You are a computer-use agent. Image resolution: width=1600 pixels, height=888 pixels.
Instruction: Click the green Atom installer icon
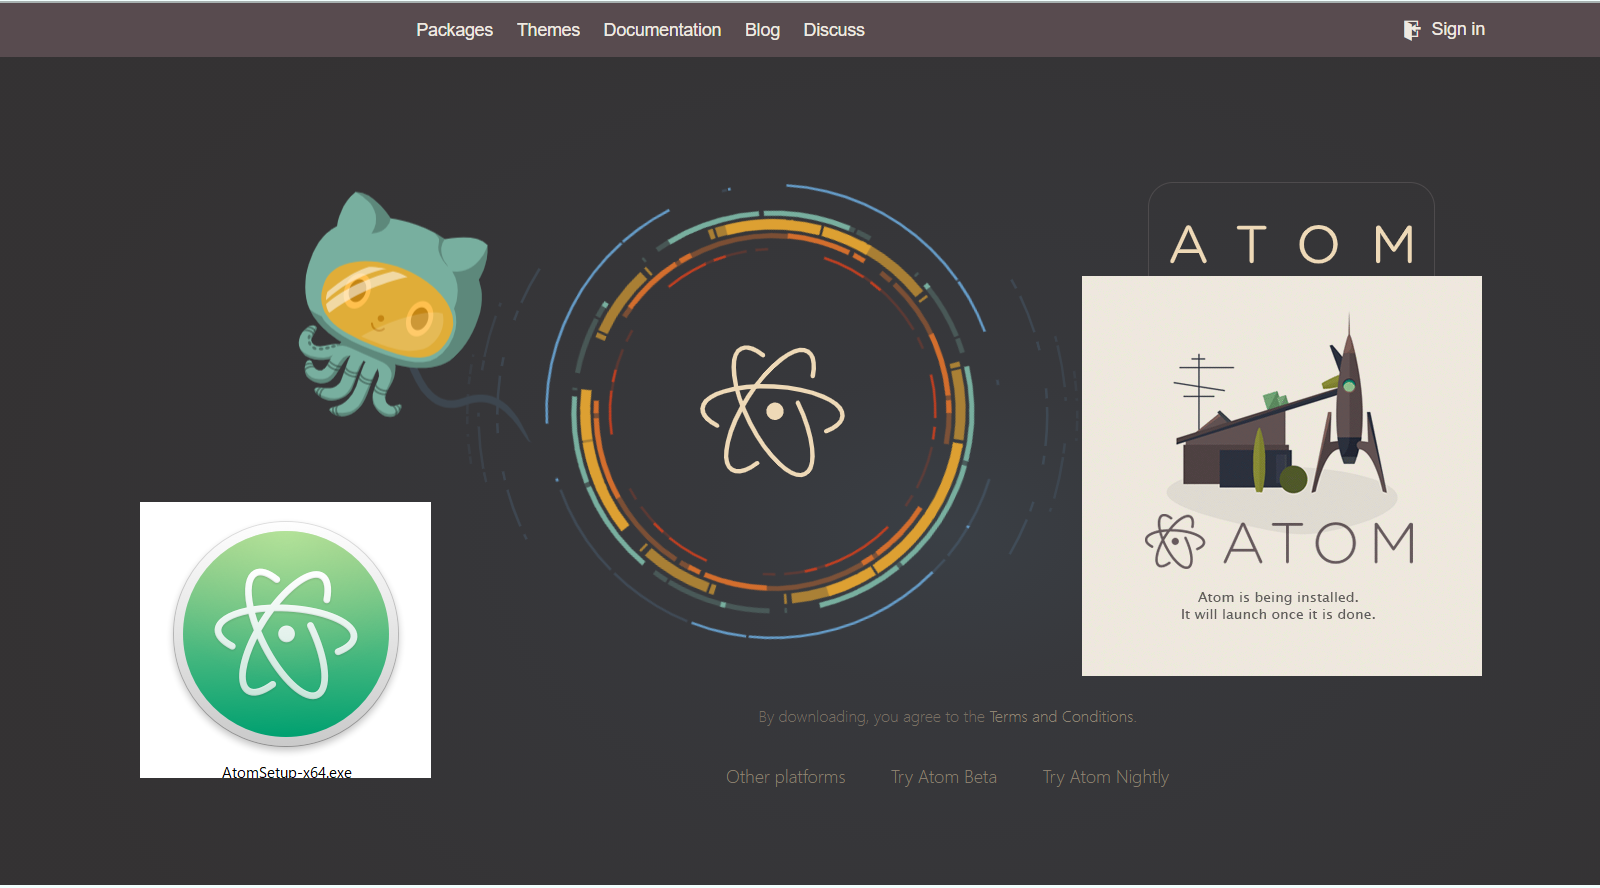pos(286,634)
